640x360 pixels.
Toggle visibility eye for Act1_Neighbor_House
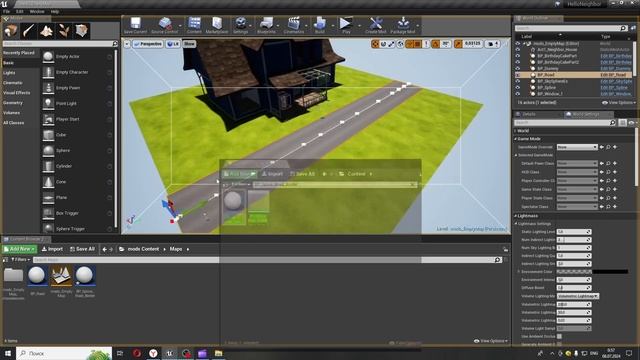pos(518,50)
